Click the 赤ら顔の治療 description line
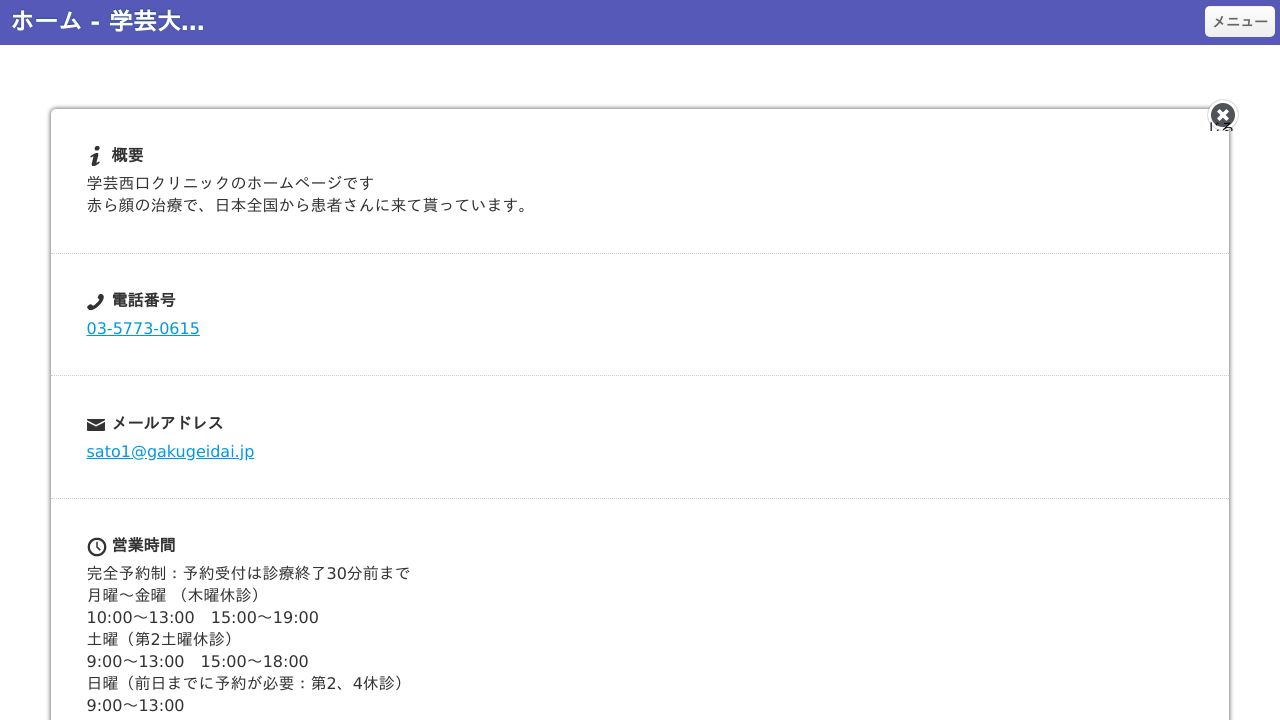 pos(308,205)
